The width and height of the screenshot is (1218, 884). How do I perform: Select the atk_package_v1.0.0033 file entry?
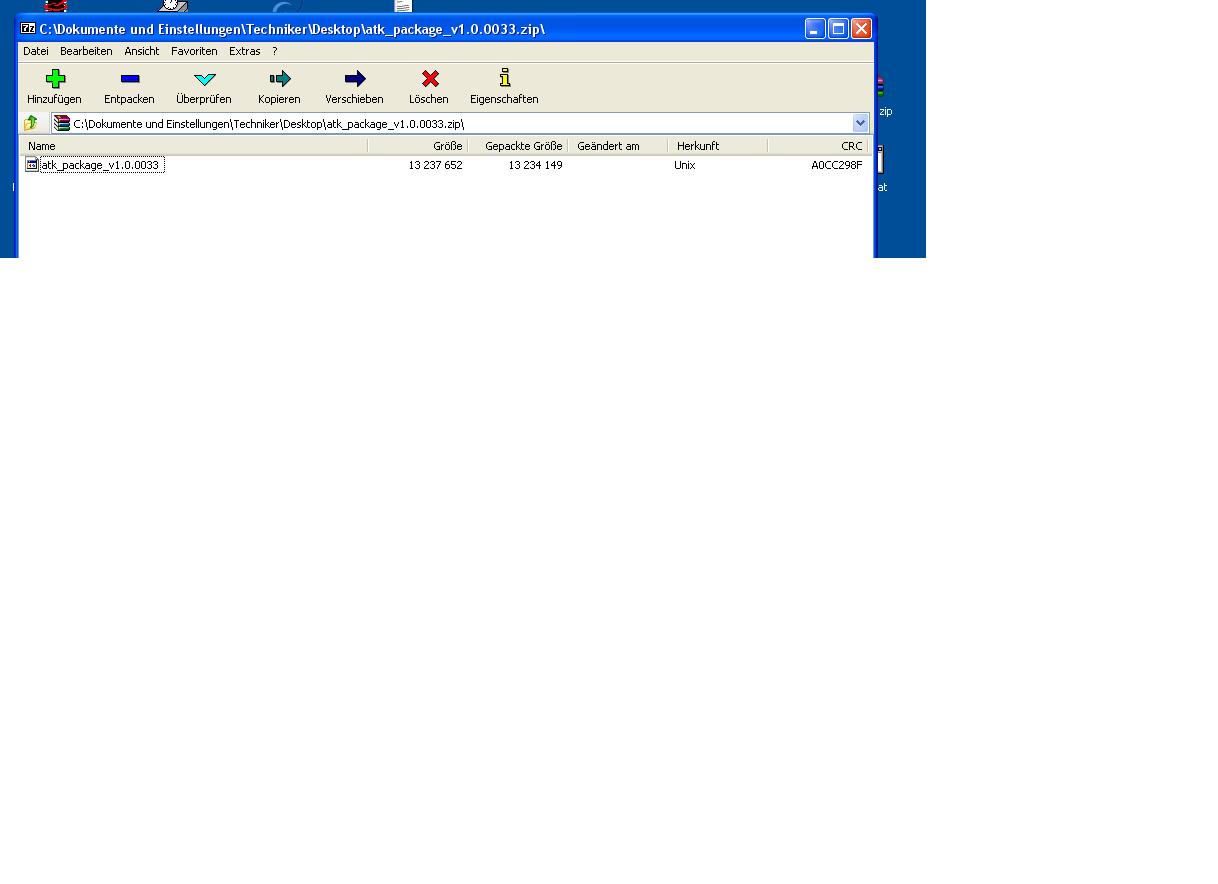(100, 165)
